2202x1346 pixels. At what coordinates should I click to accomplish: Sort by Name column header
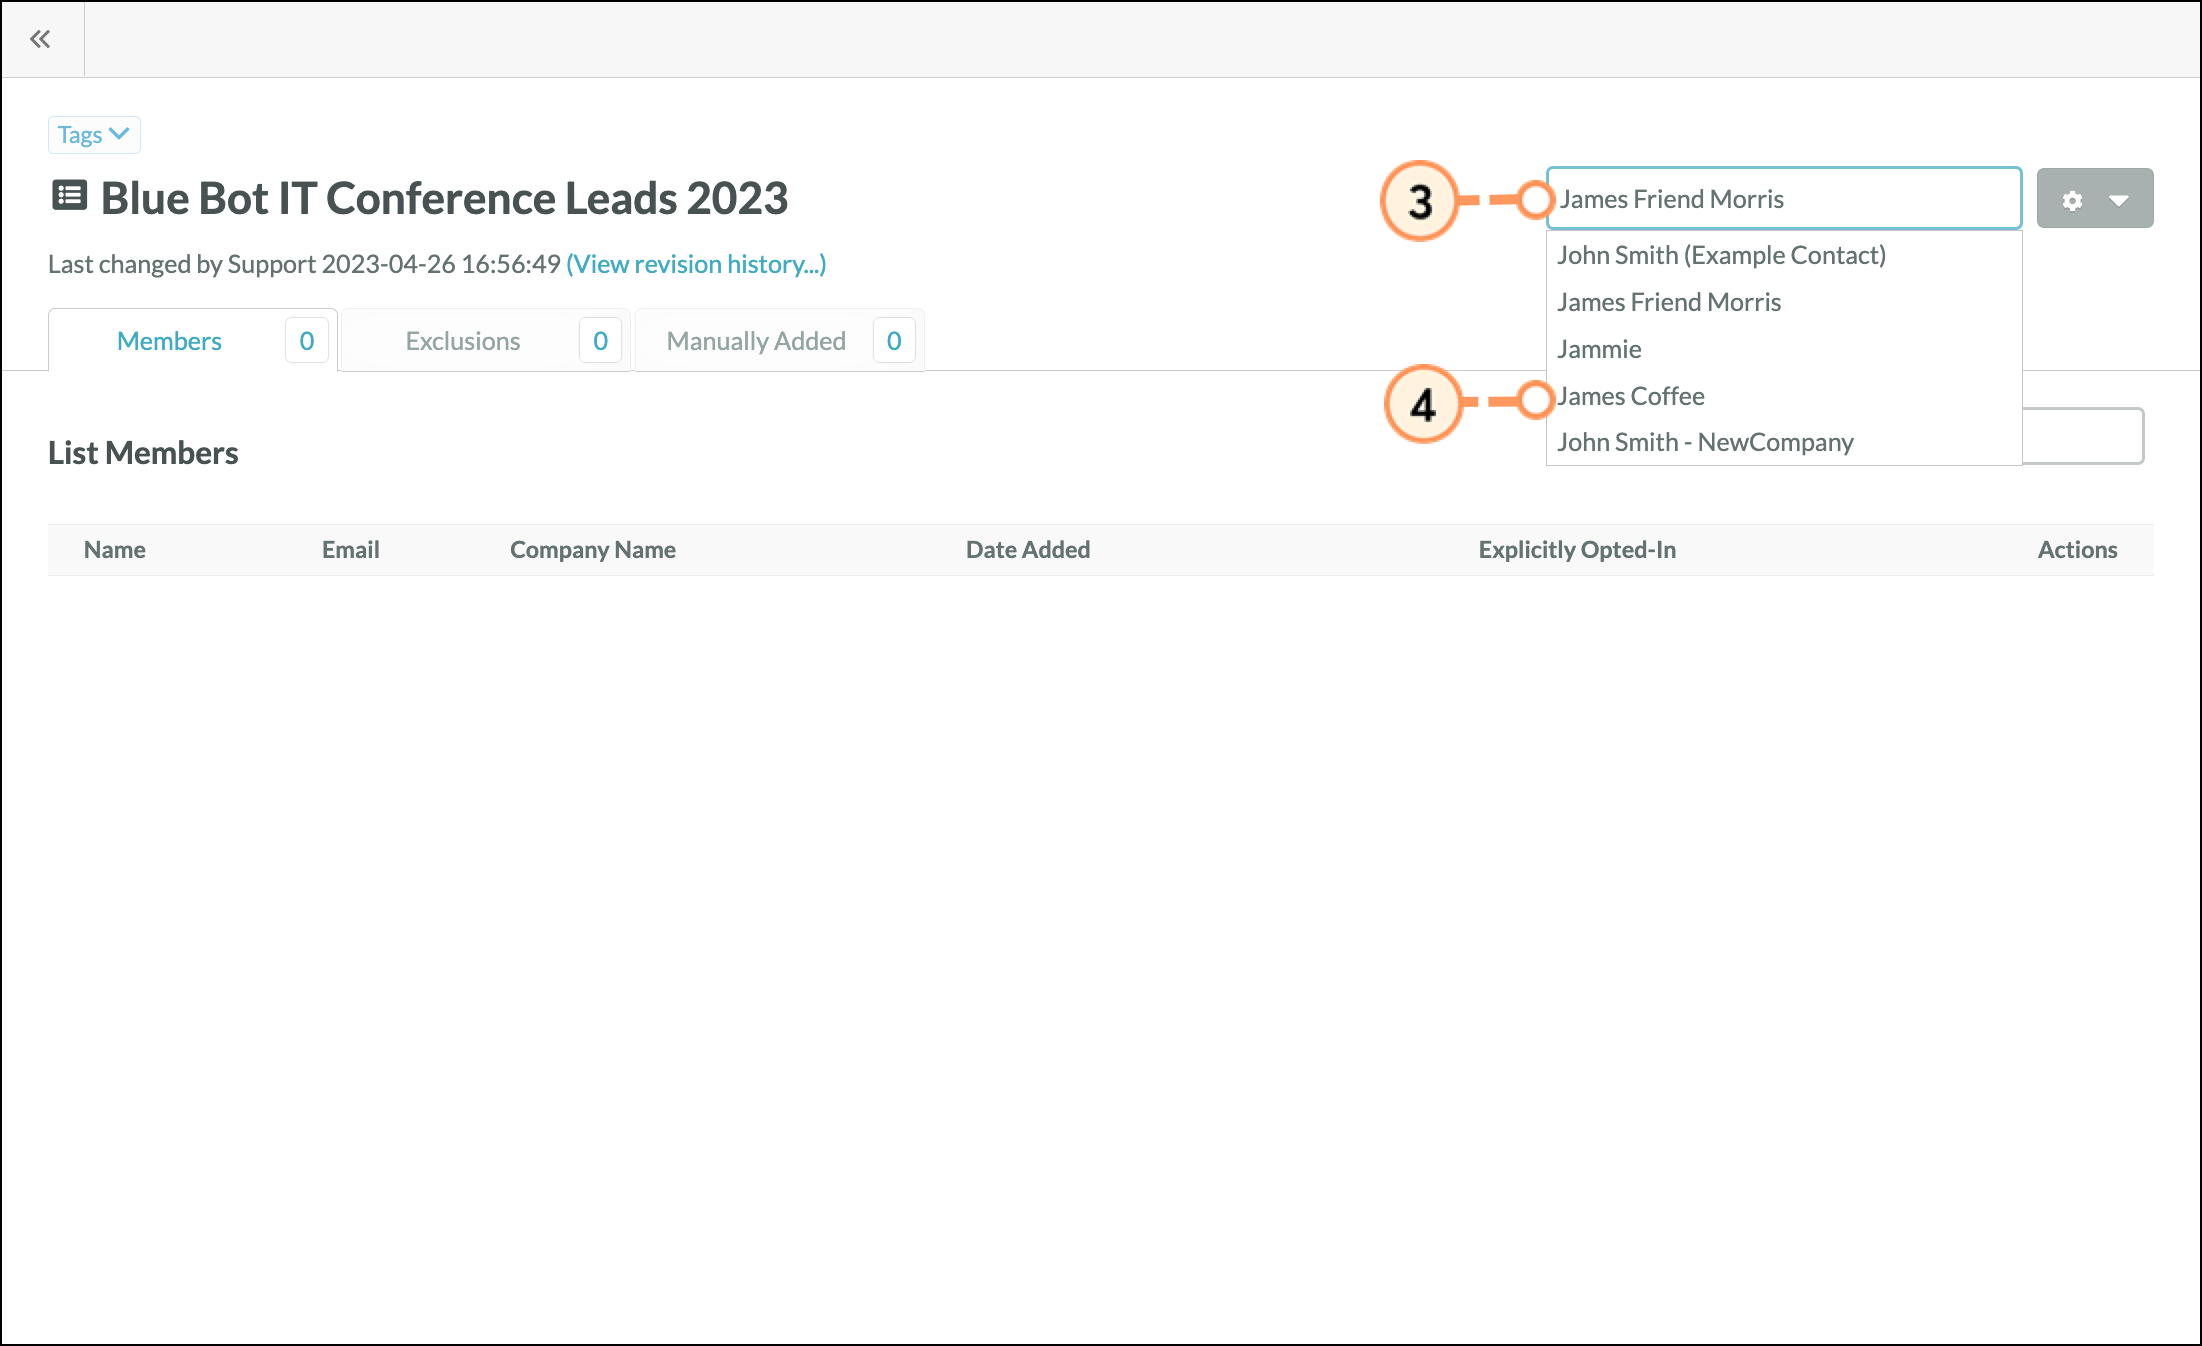click(x=115, y=550)
